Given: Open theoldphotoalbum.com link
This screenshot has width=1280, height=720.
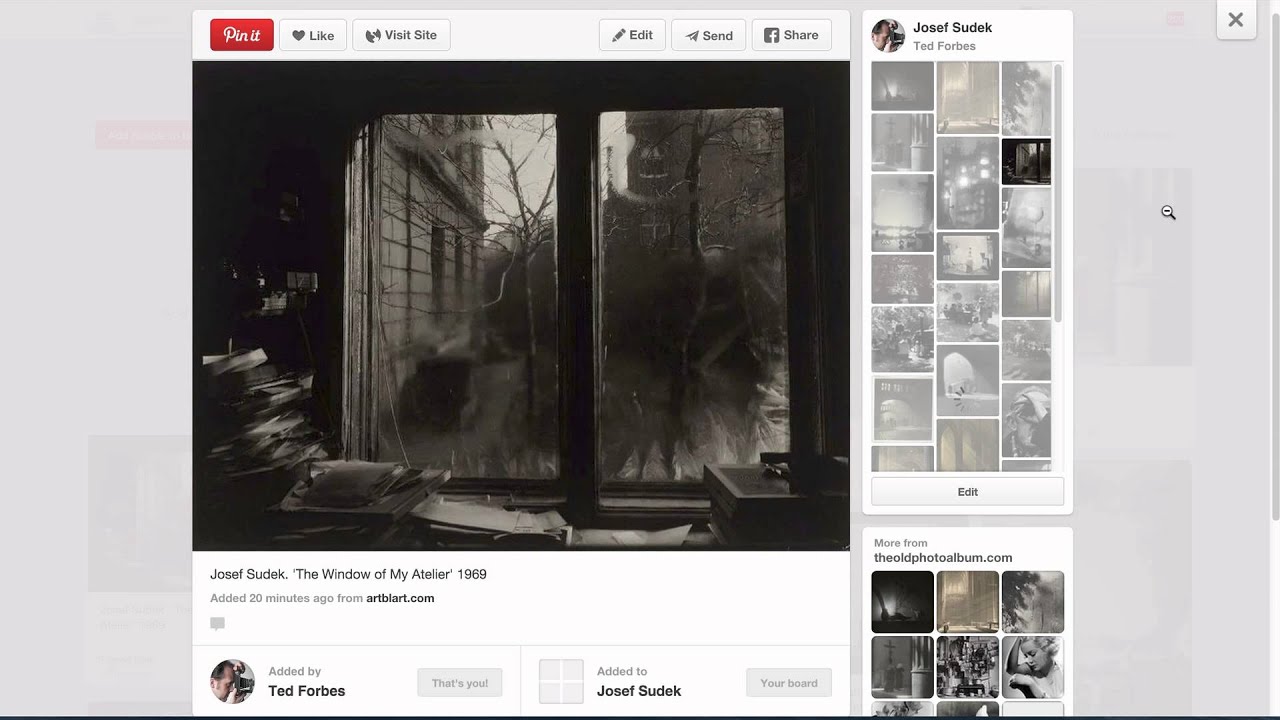Looking at the screenshot, I should [943, 558].
